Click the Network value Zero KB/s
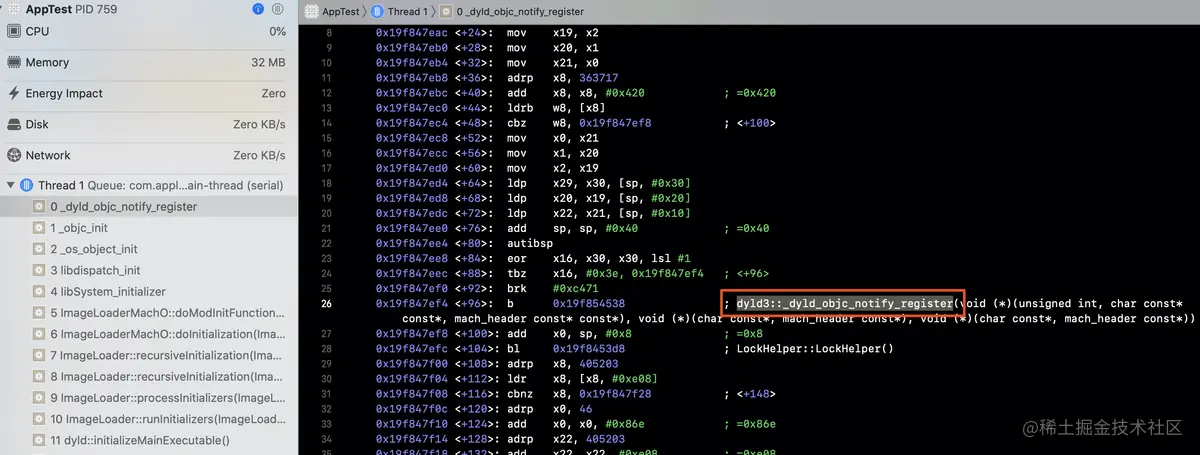The image size is (1200, 455). click(x=259, y=155)
